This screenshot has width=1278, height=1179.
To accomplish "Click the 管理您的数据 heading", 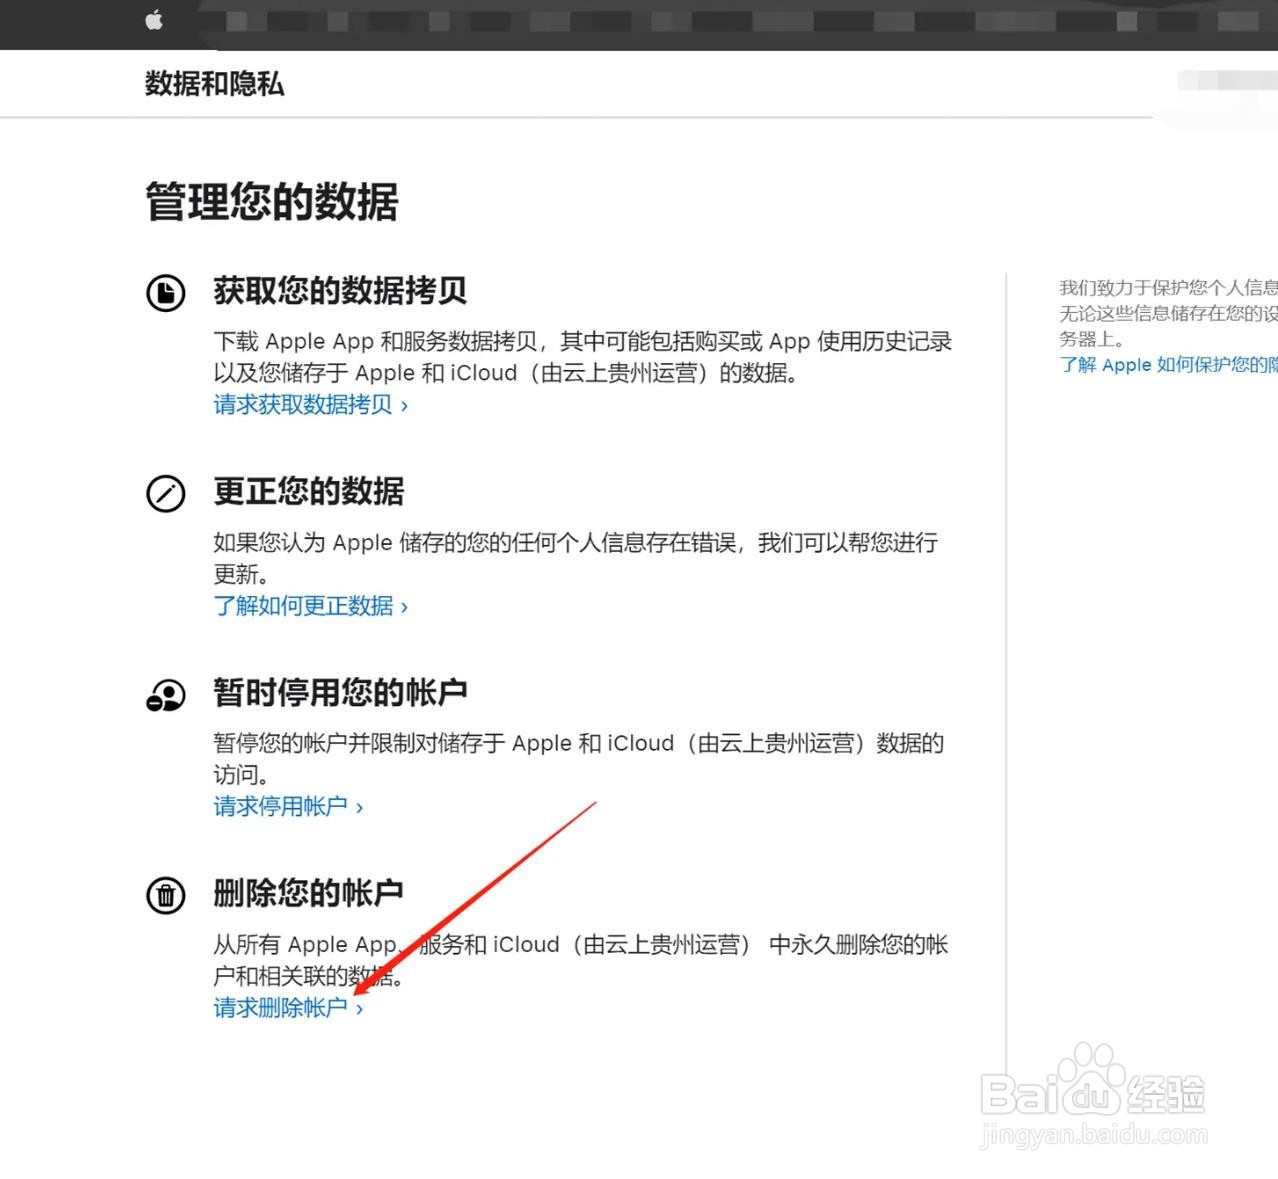I will pyautogui.click(x=272, y=202).
